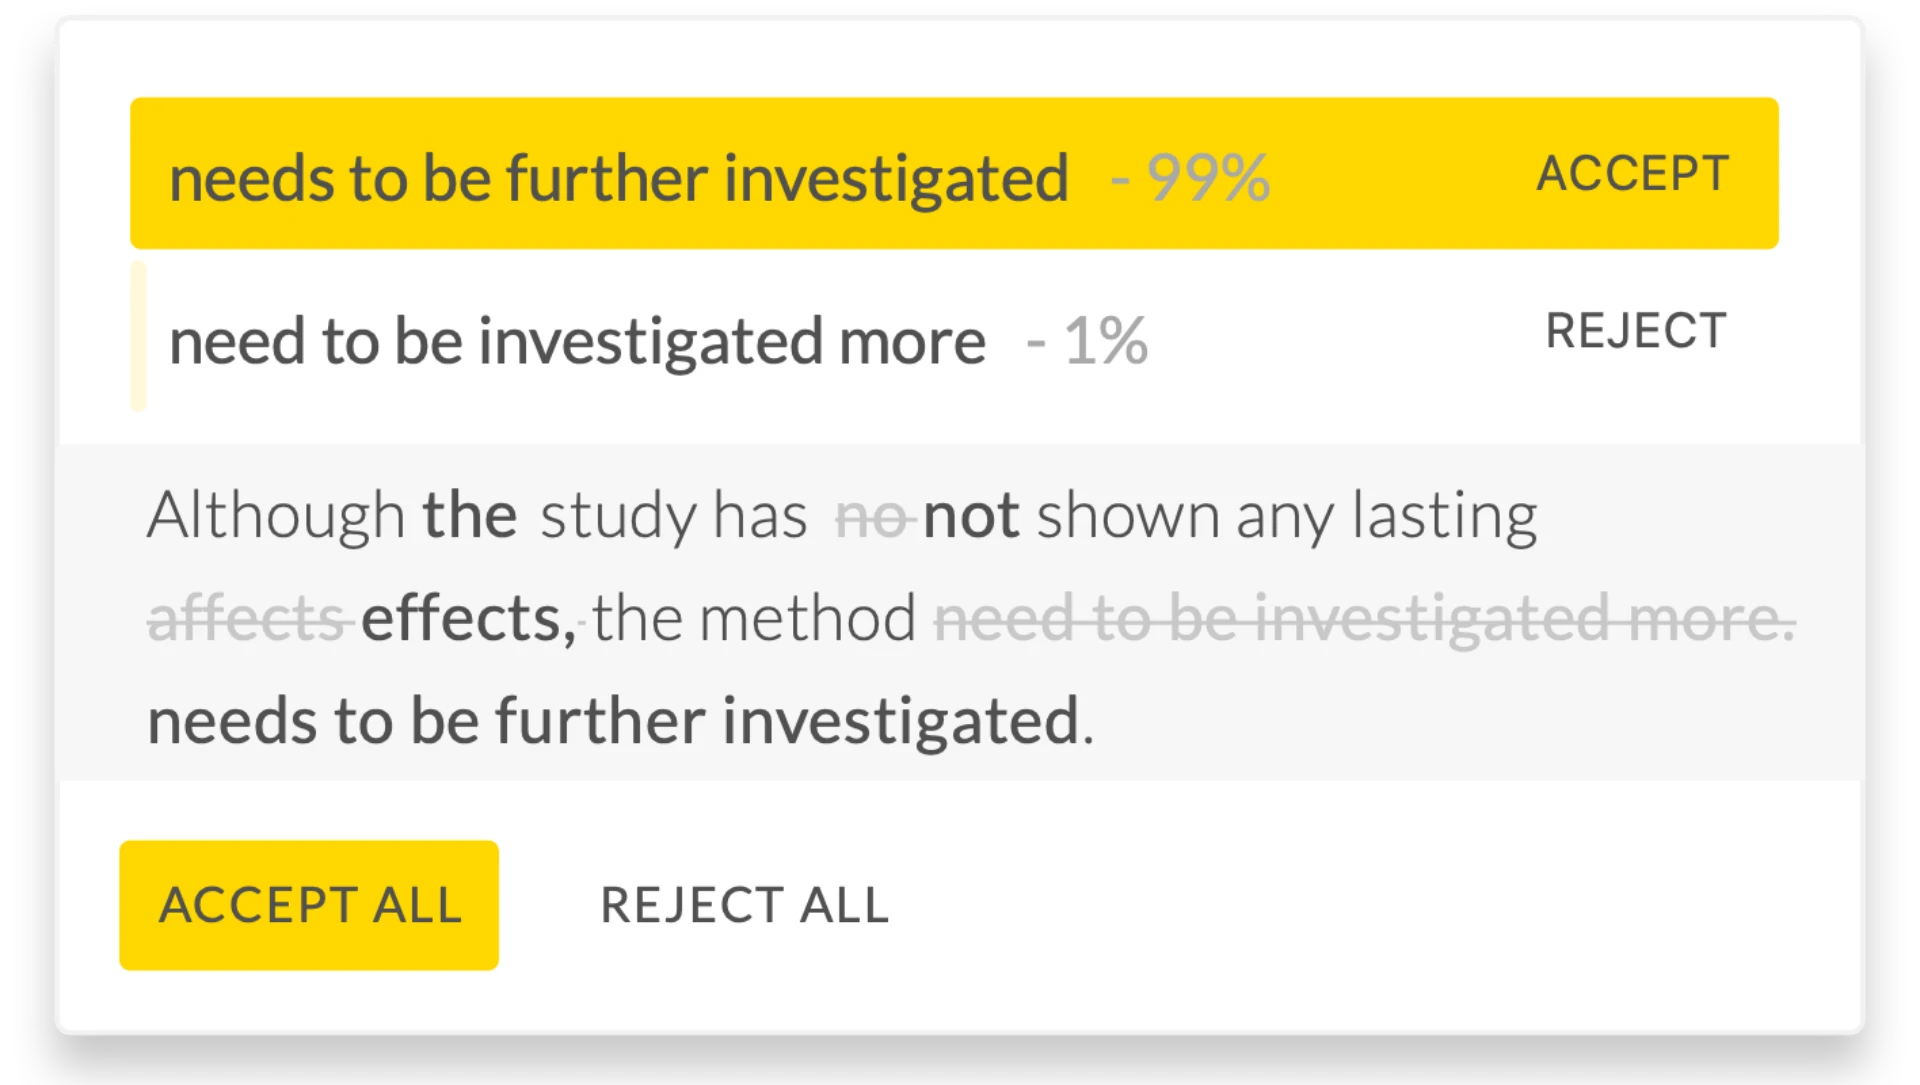
Task: Click the words "the method" in the paragraph
Action: click(754, 619)
